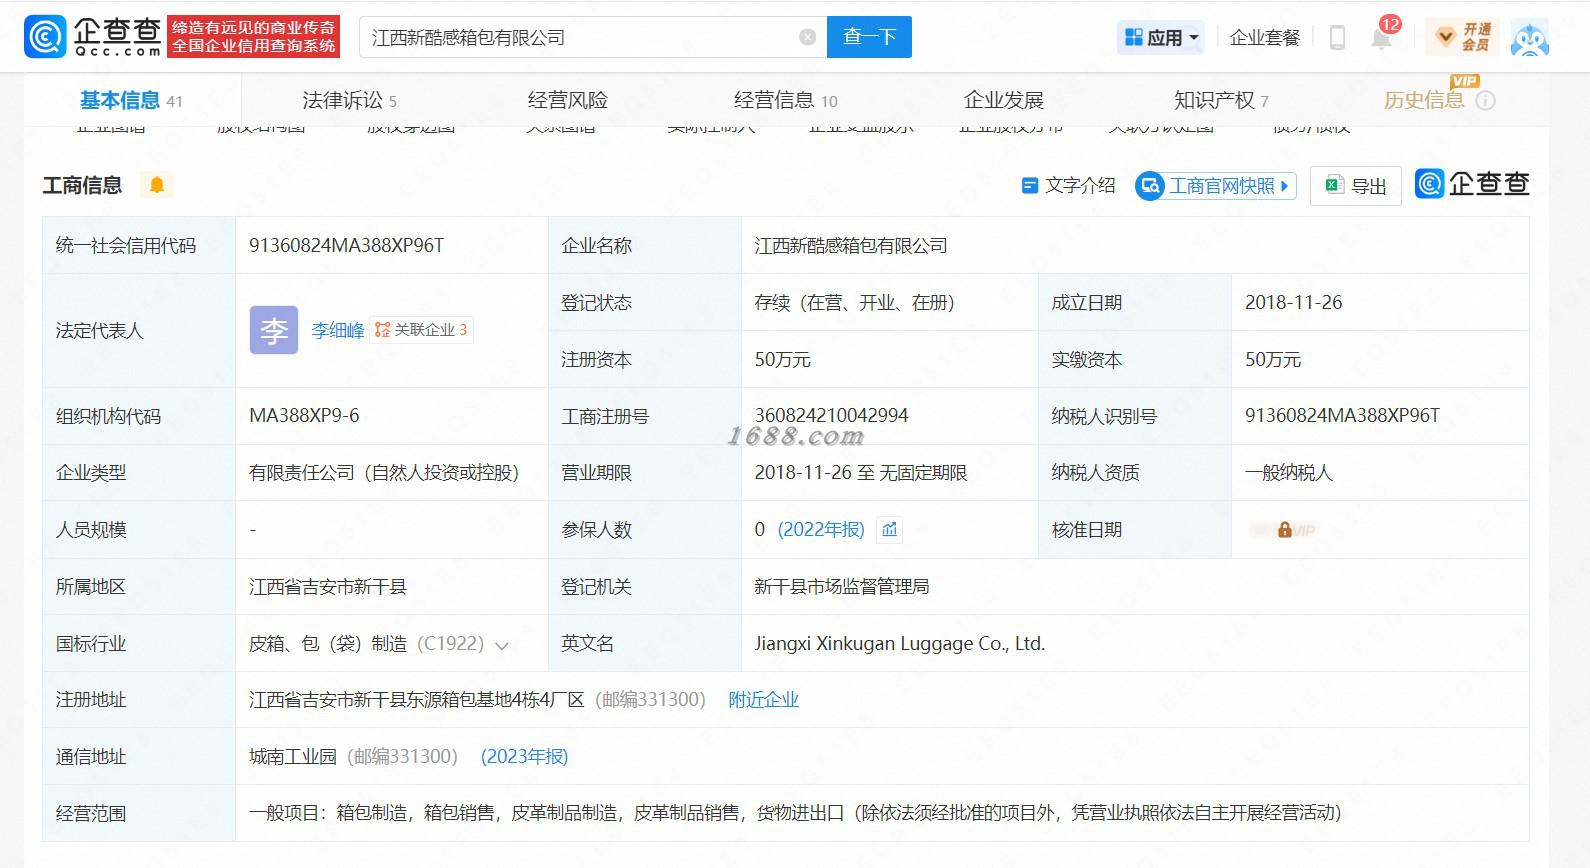Click the mobile phone icon in header

click(1337, 37)
